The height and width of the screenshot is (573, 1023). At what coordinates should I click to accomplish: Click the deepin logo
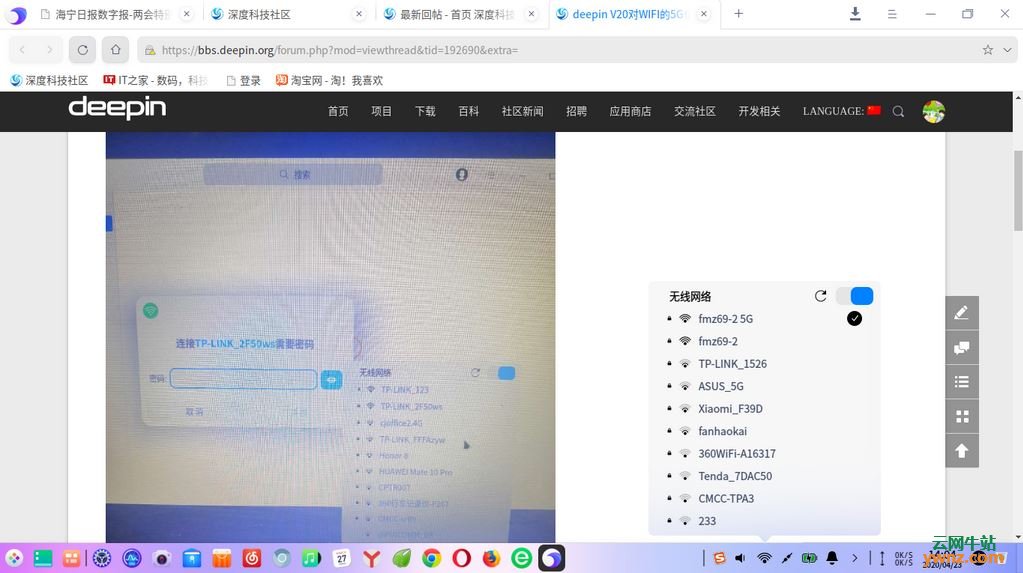pos(117,108)
